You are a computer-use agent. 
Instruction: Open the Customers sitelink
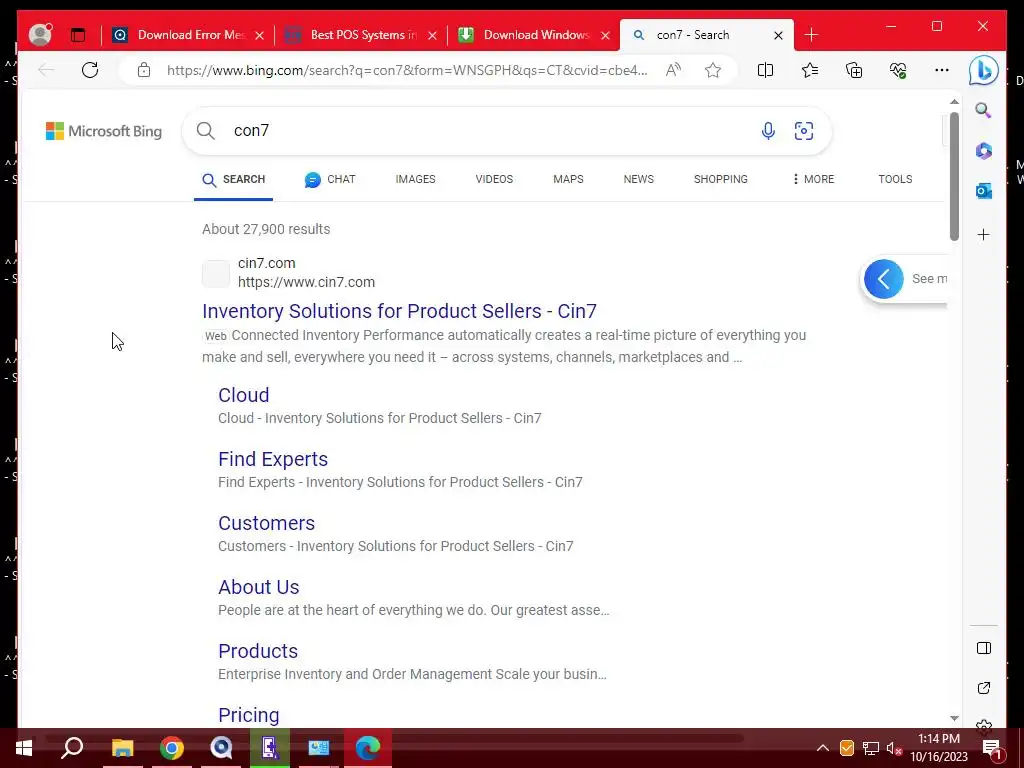pyautogui.click(x=266, y=523)
